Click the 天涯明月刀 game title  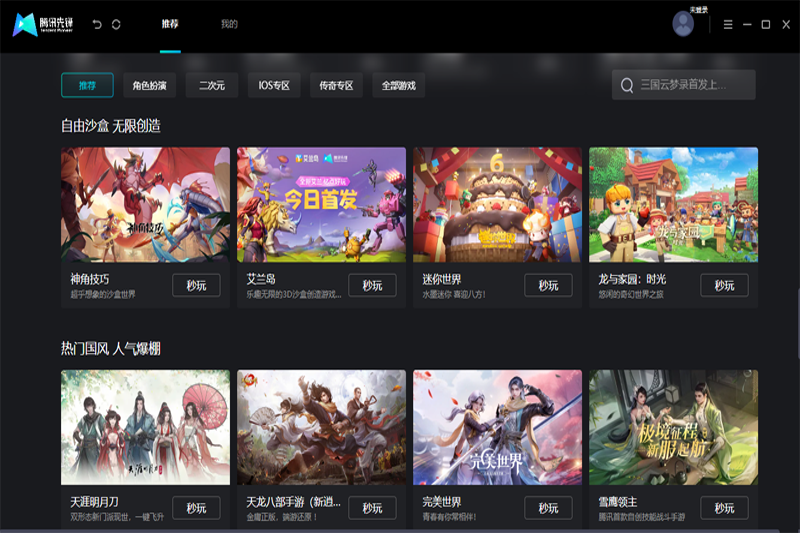coord(94,502)
